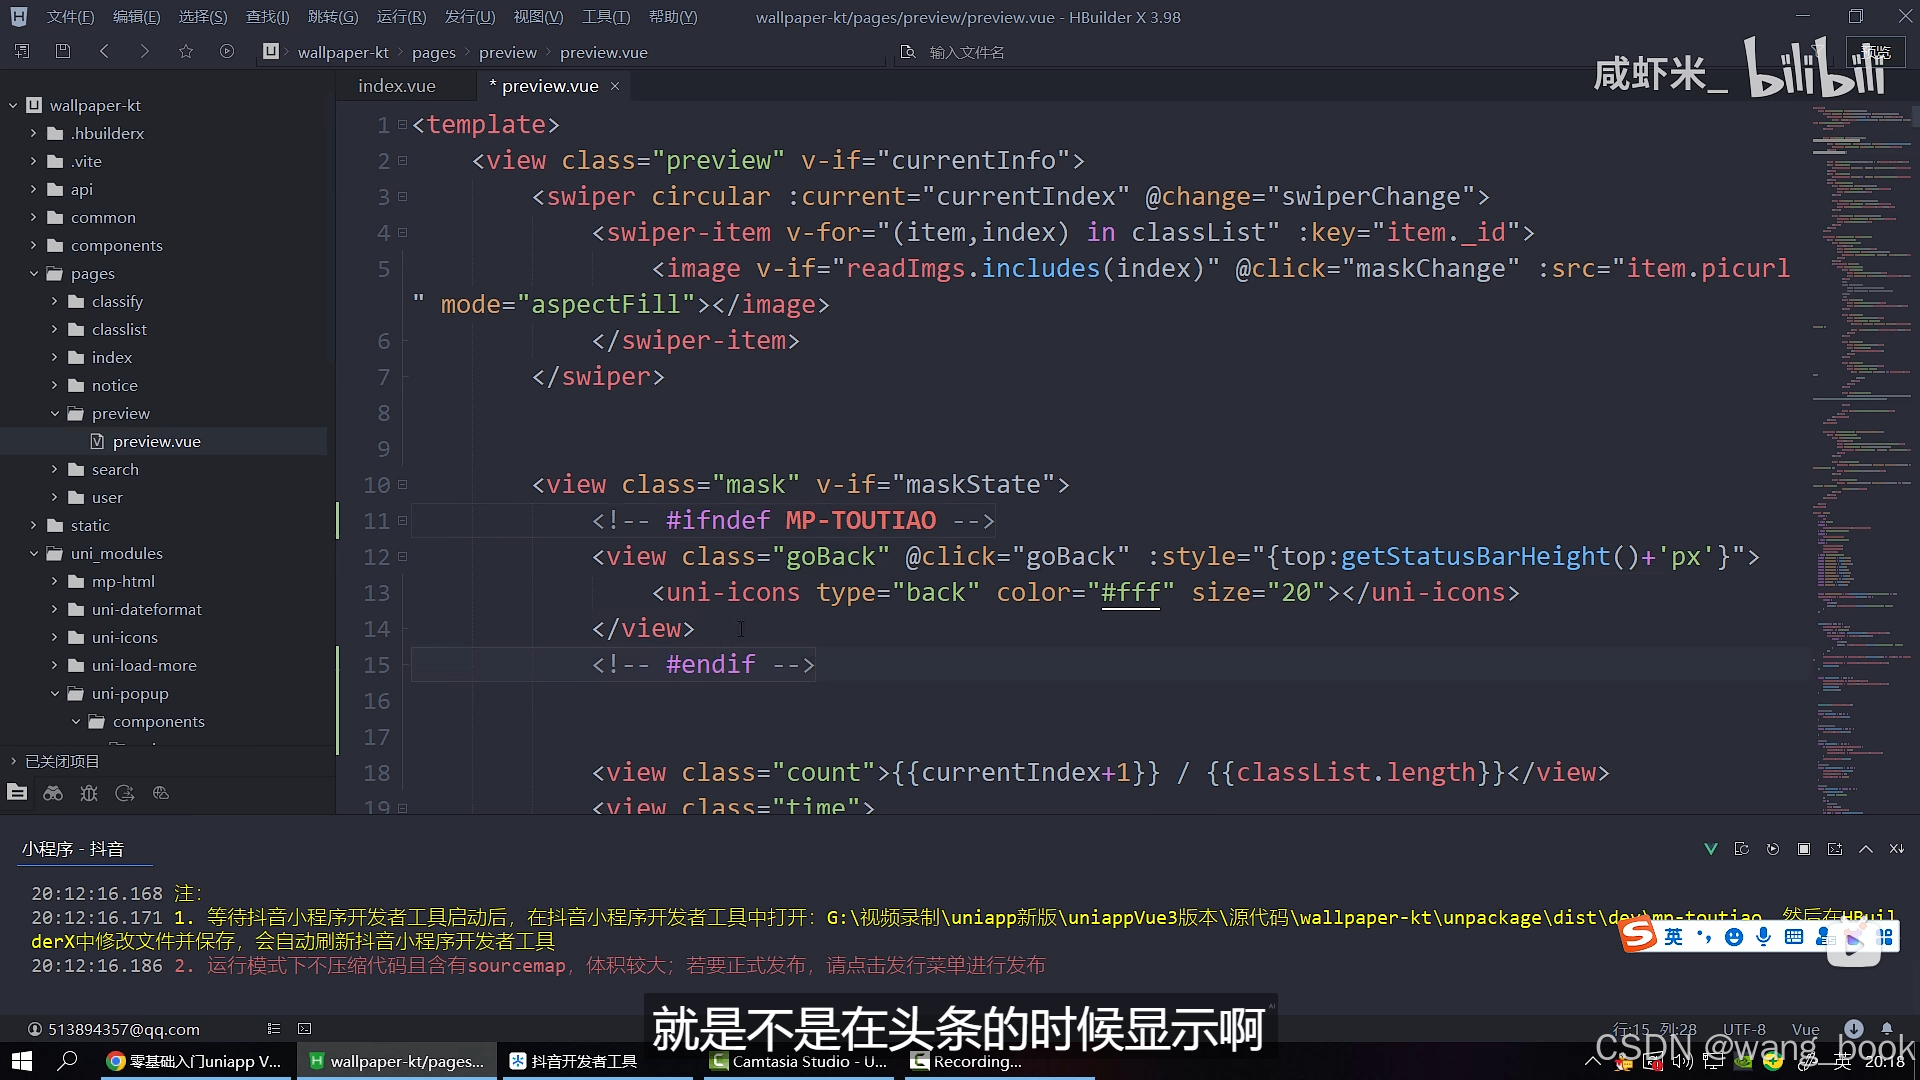Expand the api folder
Viewport: 1920px width, 1080px height.
(33, 189)
